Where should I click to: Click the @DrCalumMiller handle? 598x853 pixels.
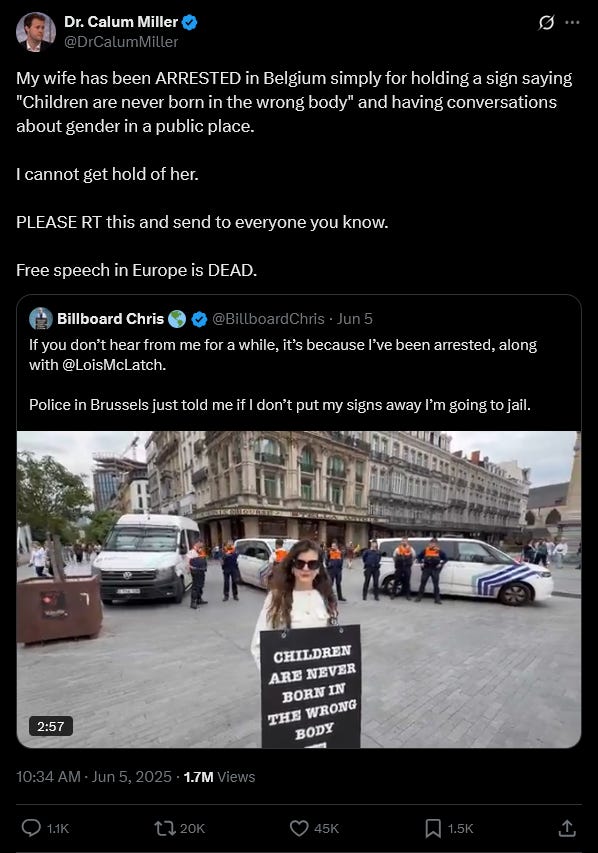point(121,42)
